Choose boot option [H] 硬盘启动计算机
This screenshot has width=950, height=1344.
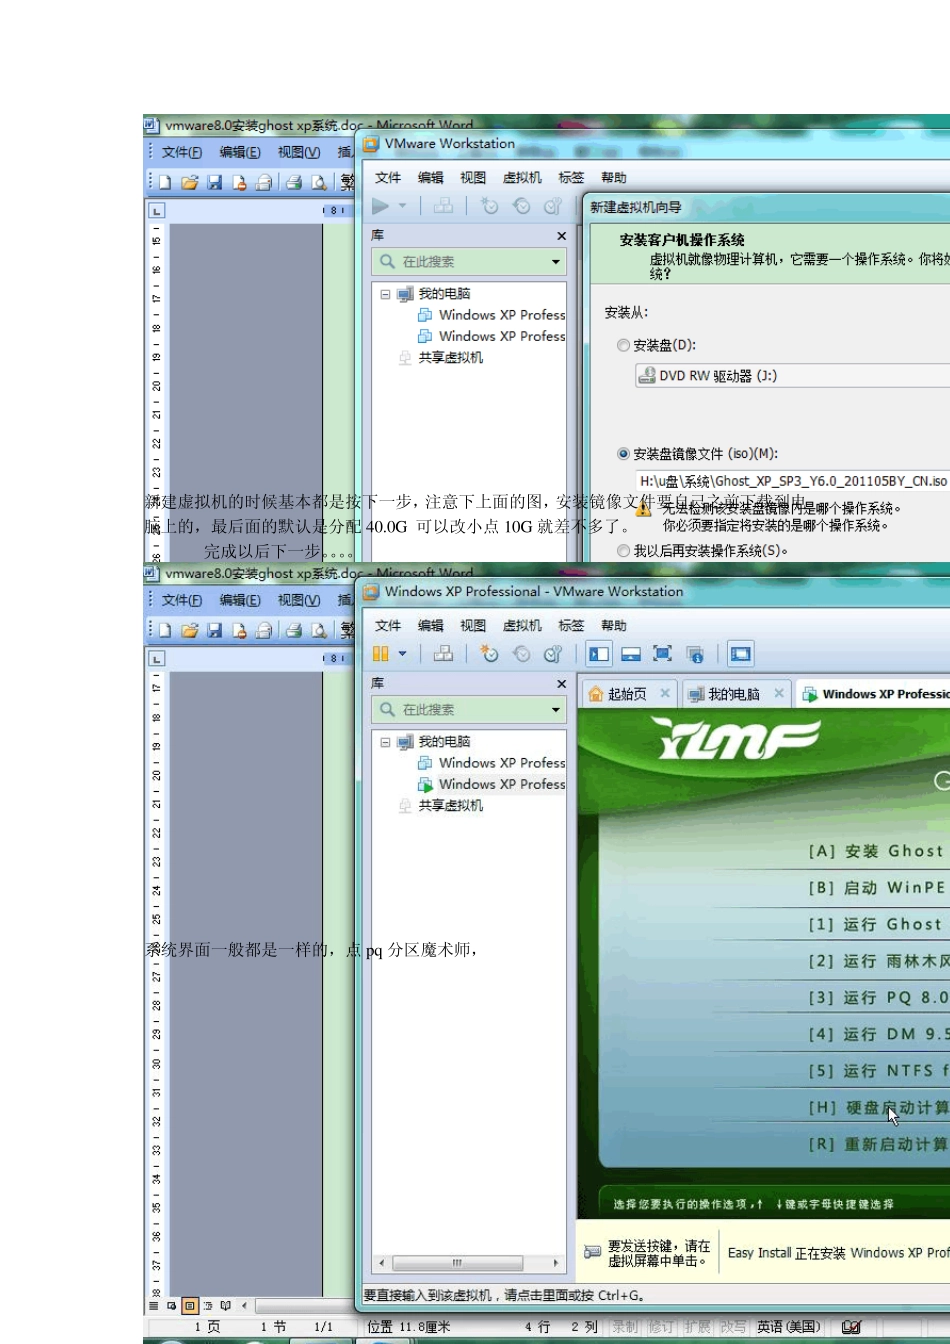tap(877, 1108)
